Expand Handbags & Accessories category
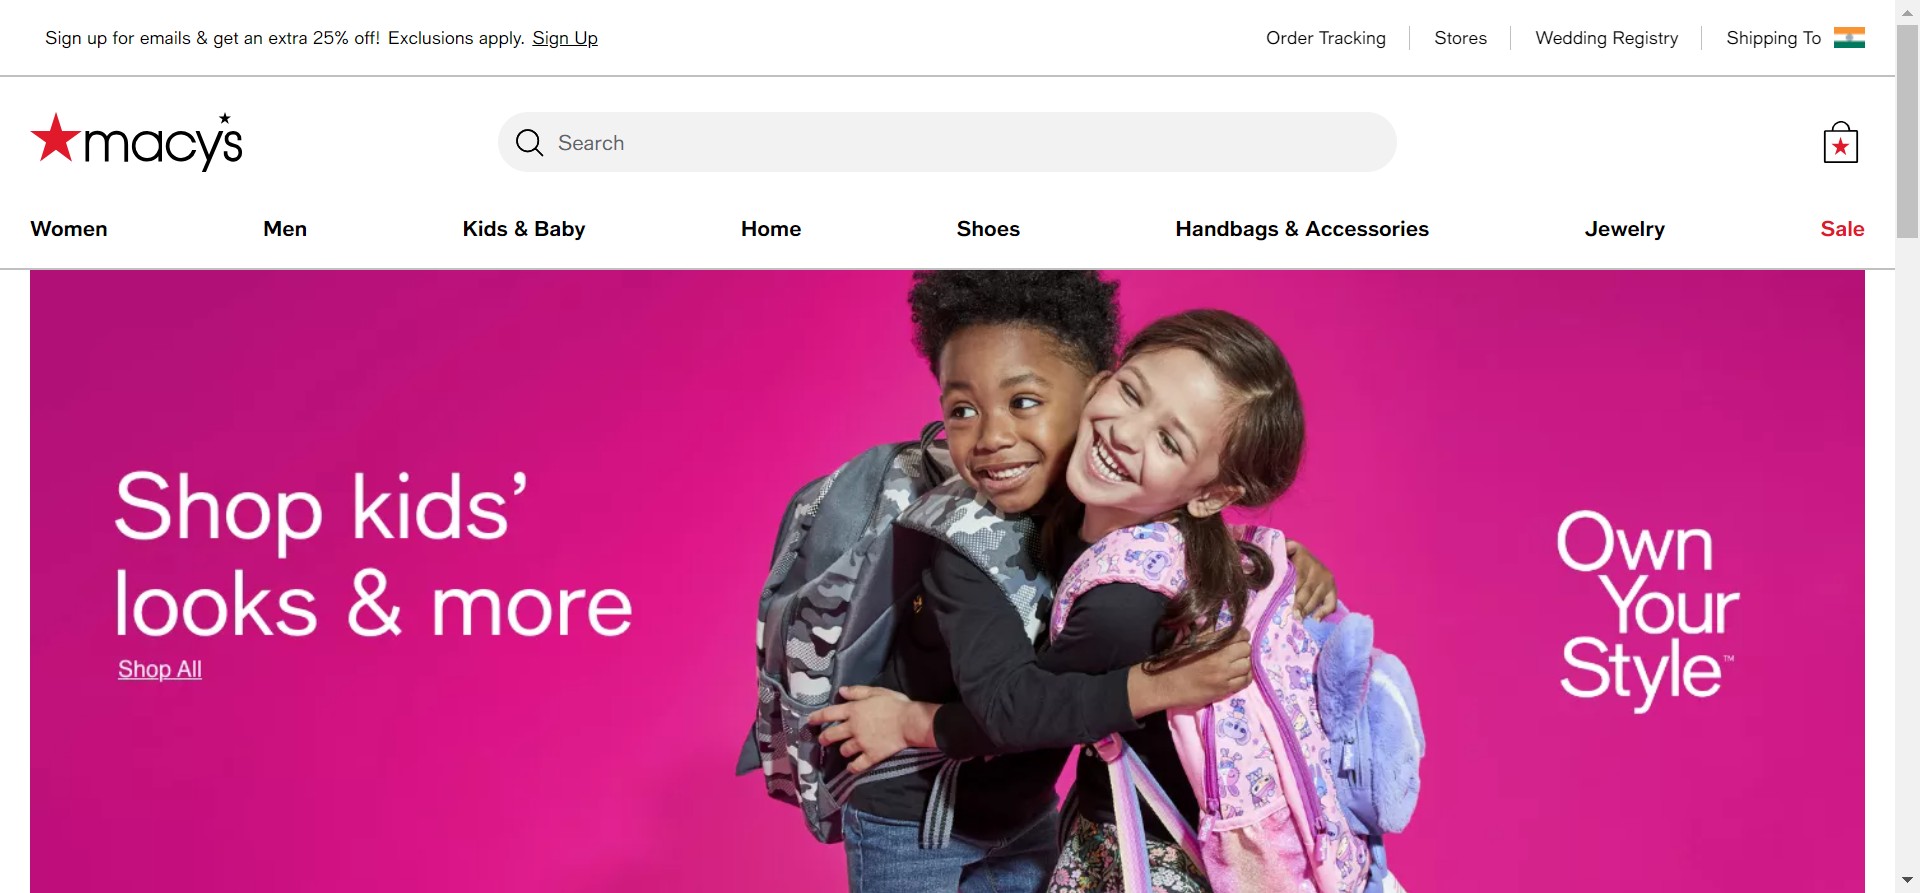Screen dimensions: 1920x893 click(x=1302, y=229)
